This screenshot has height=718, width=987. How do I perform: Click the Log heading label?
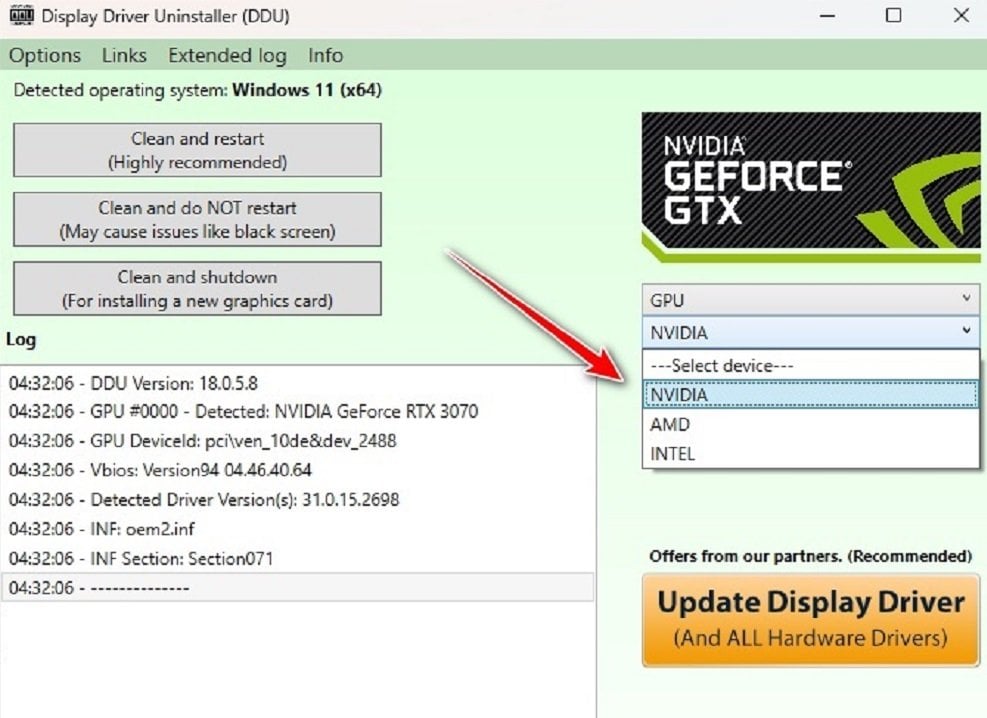21,340
